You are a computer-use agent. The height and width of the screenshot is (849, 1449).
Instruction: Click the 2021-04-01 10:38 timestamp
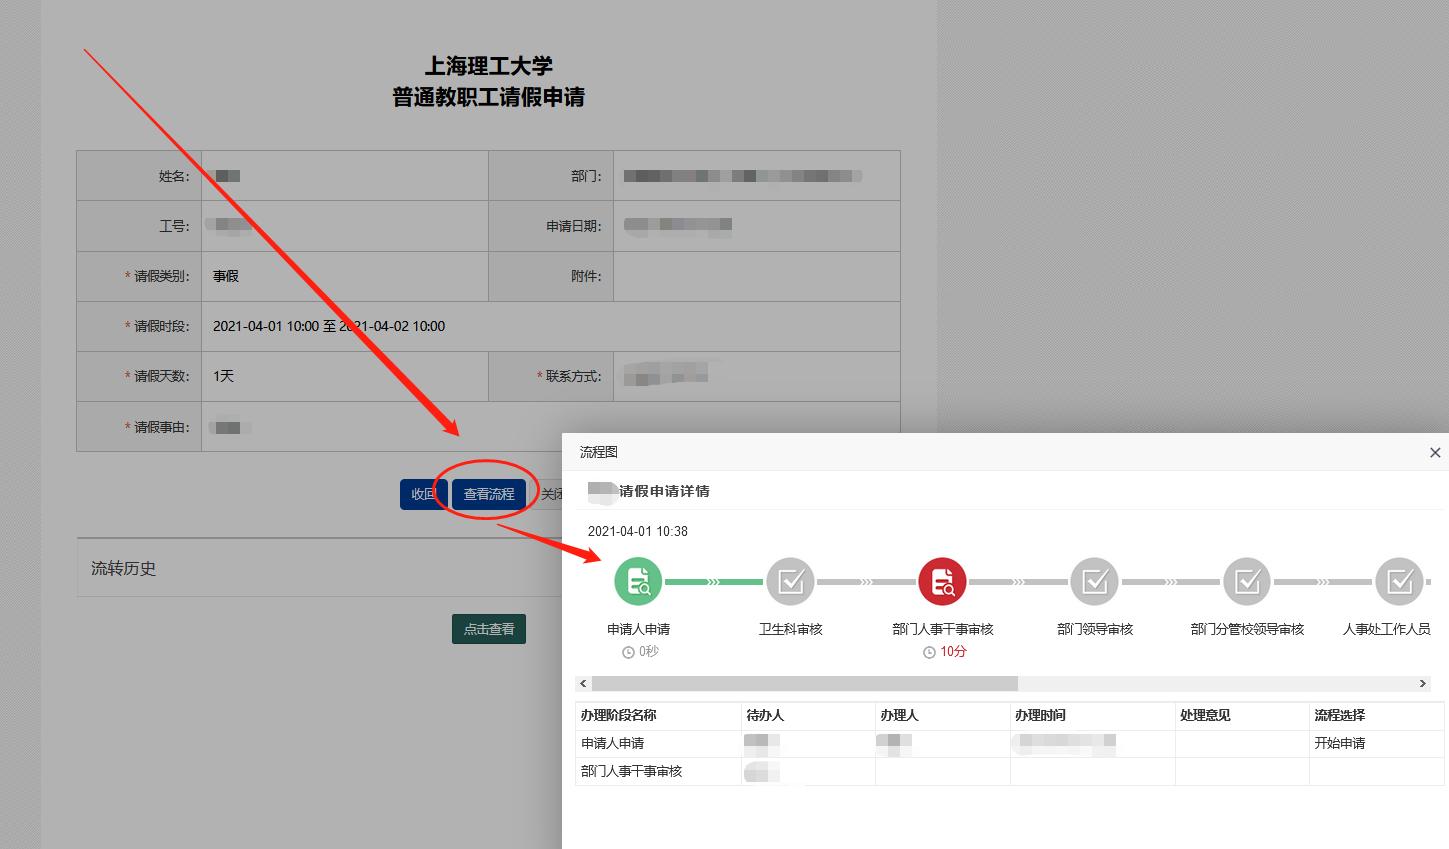[x=638, y=531]
